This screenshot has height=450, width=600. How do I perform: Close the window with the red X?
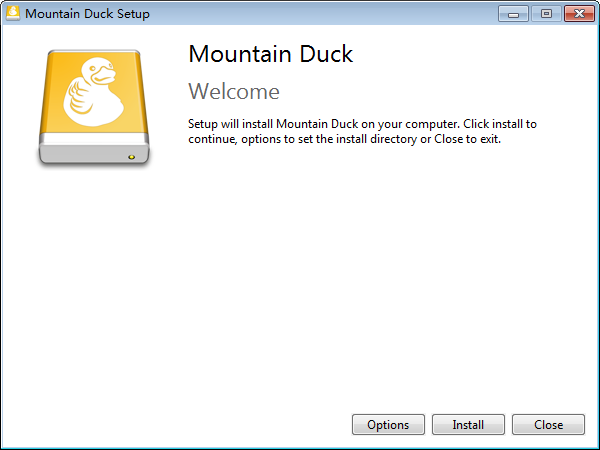[577, 14]
